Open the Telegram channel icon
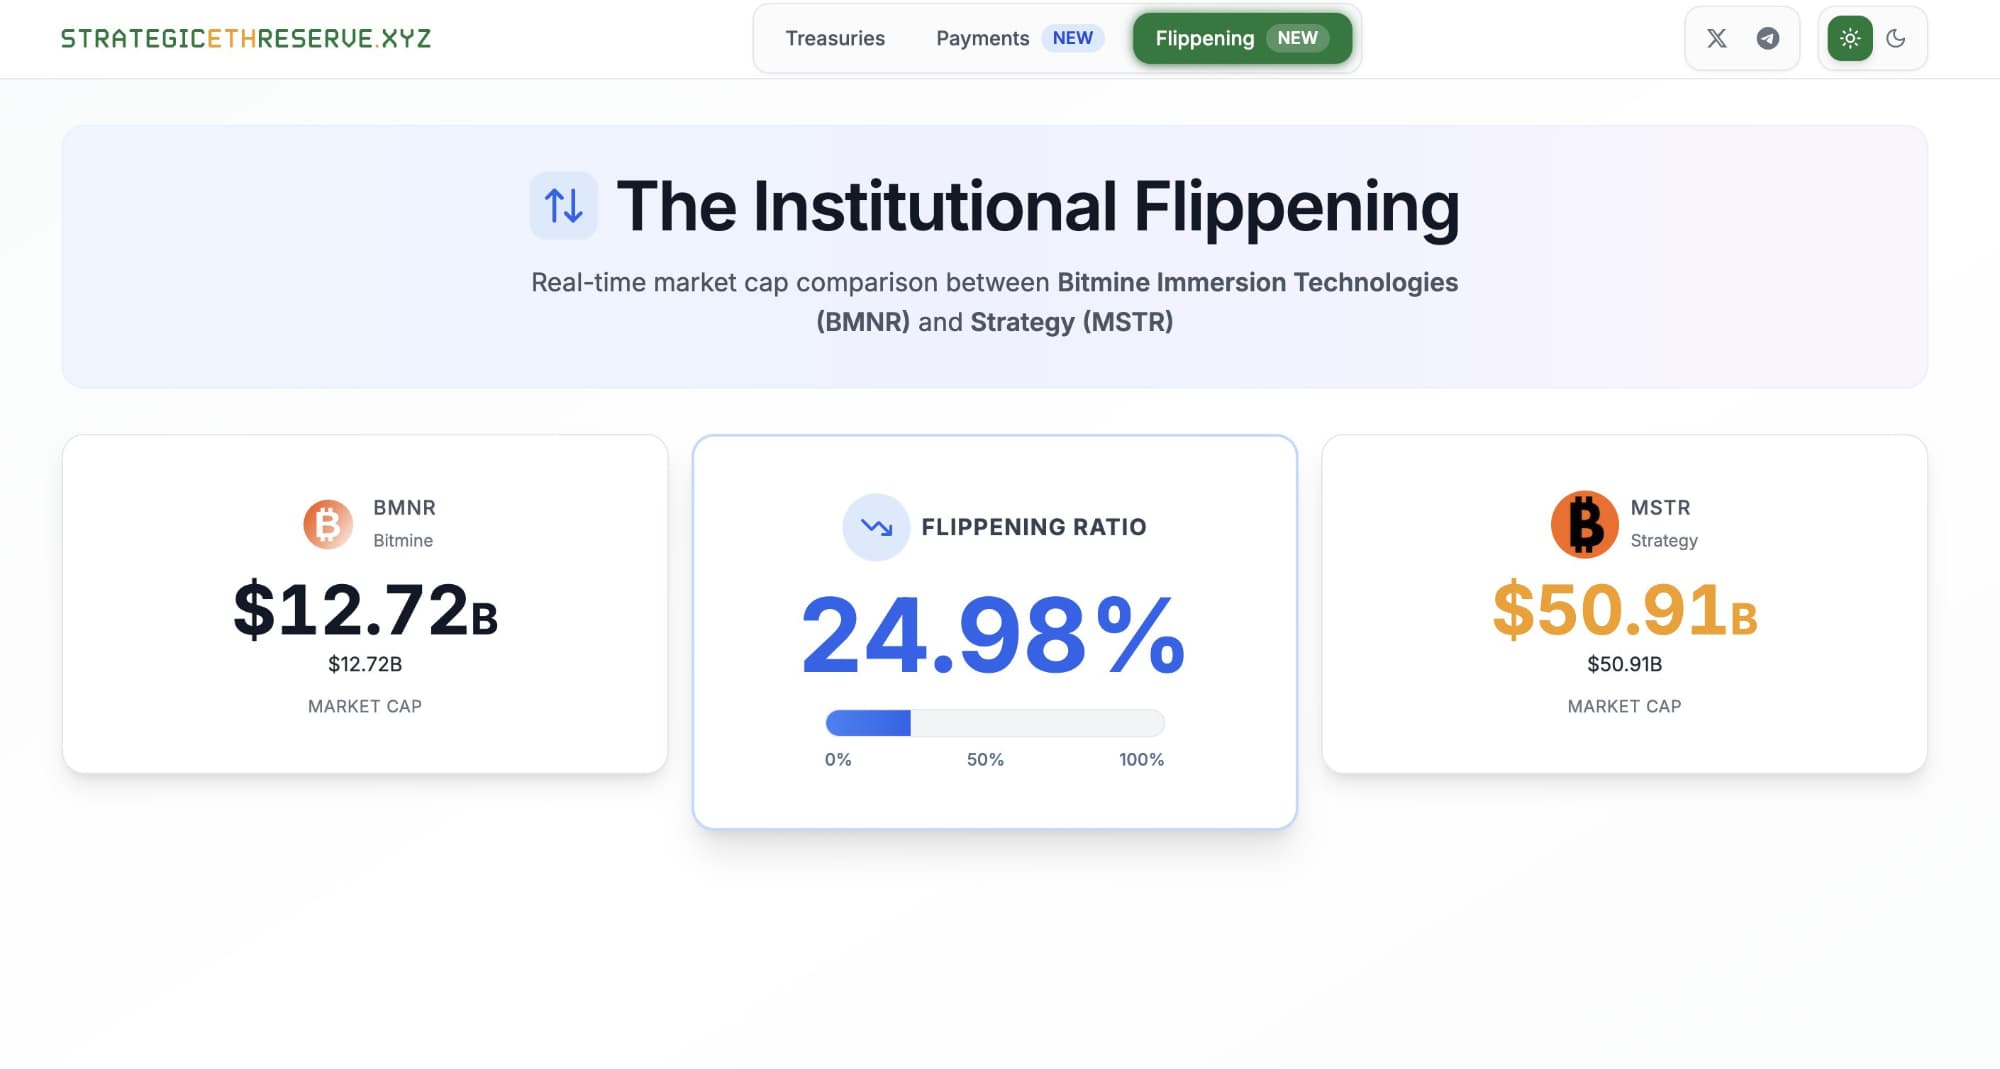Screen dimensions: 2000x1069 point(1768,38)
